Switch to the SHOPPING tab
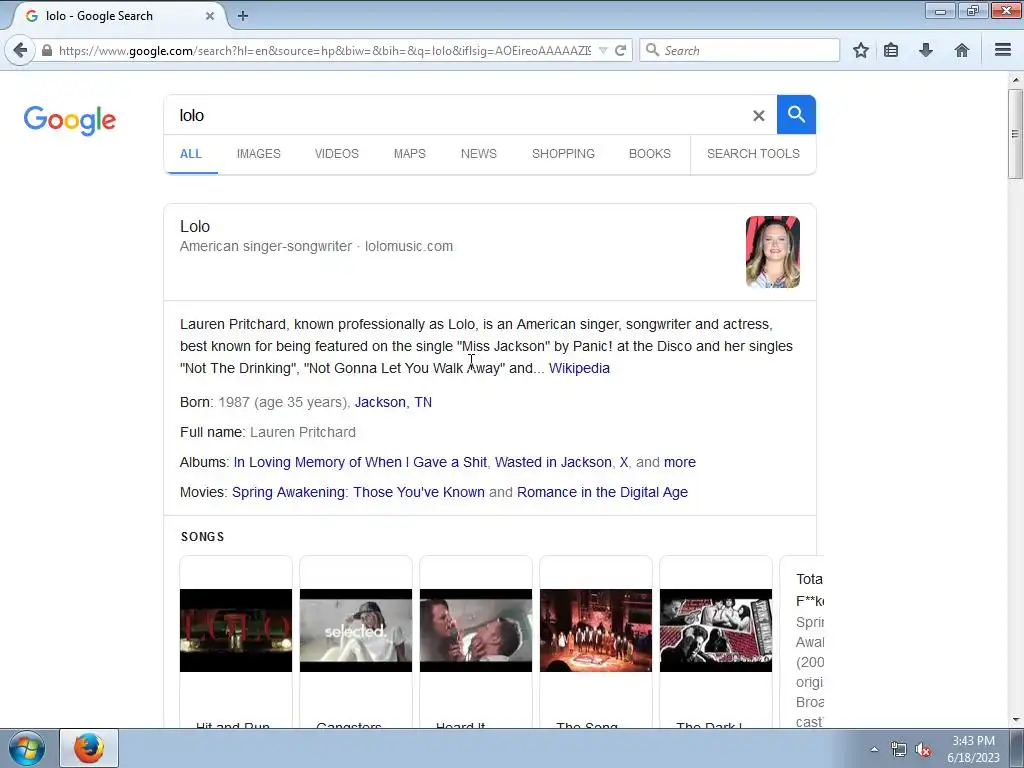 pos(563,154)
